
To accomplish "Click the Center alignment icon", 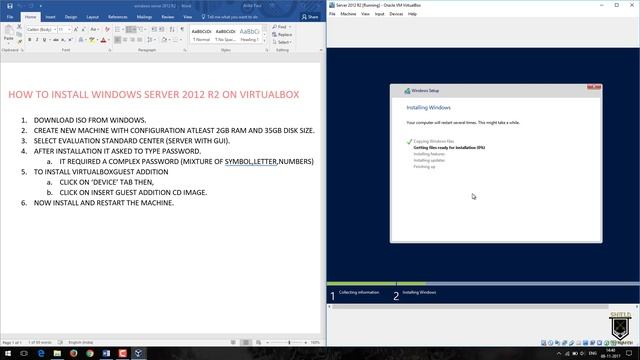I will (x=125, y=40).
